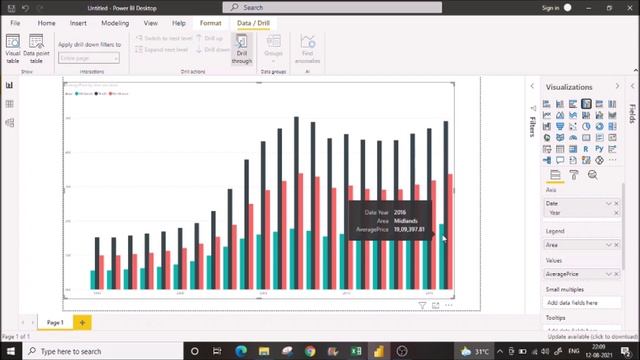Open the Insert ribbon tab

click(78, 23)
